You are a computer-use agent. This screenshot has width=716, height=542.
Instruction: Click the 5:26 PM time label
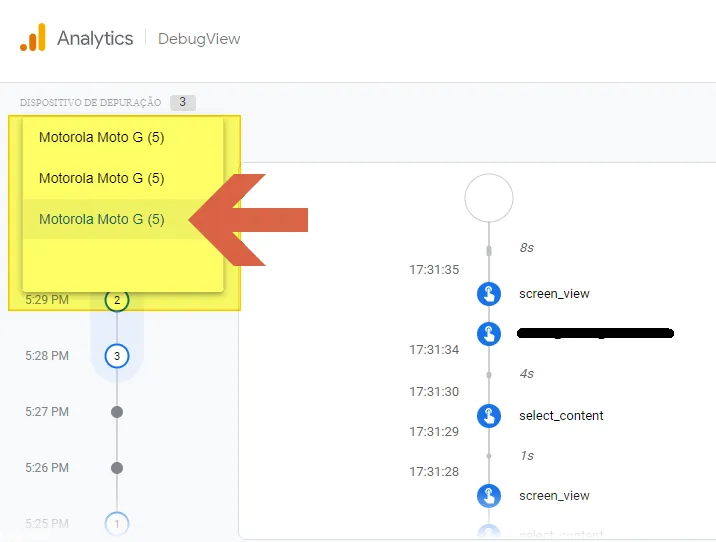click(x=47, y=468)
